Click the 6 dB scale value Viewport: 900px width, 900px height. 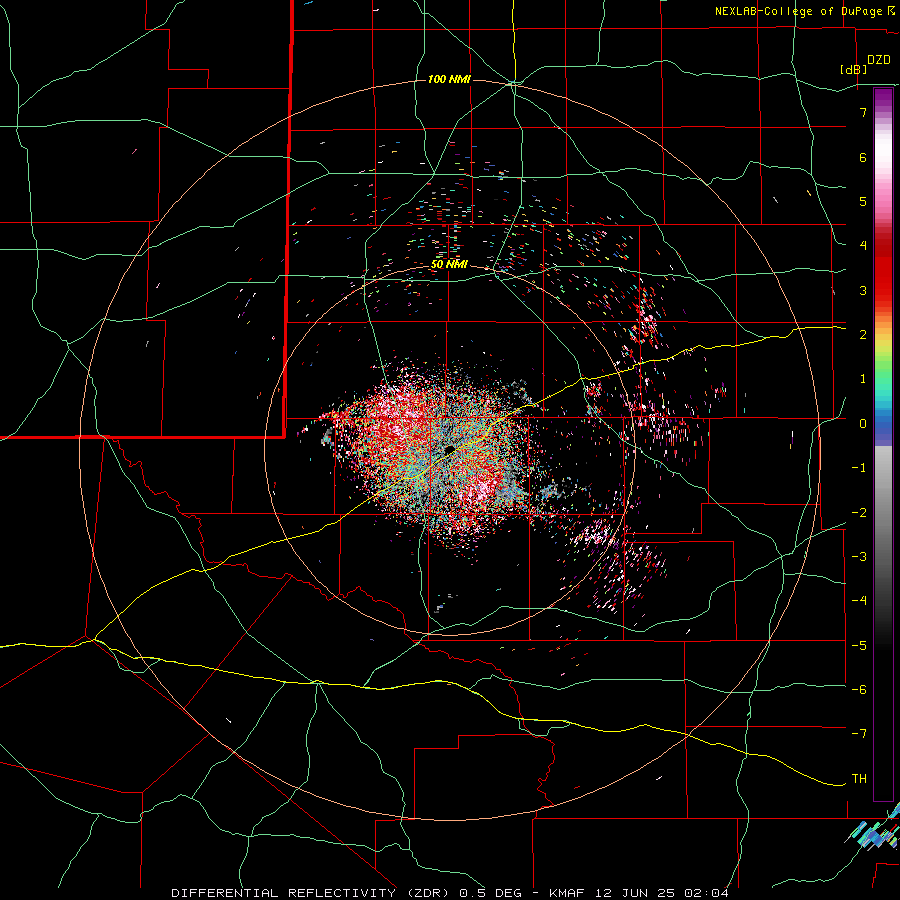tap(863, 157)
